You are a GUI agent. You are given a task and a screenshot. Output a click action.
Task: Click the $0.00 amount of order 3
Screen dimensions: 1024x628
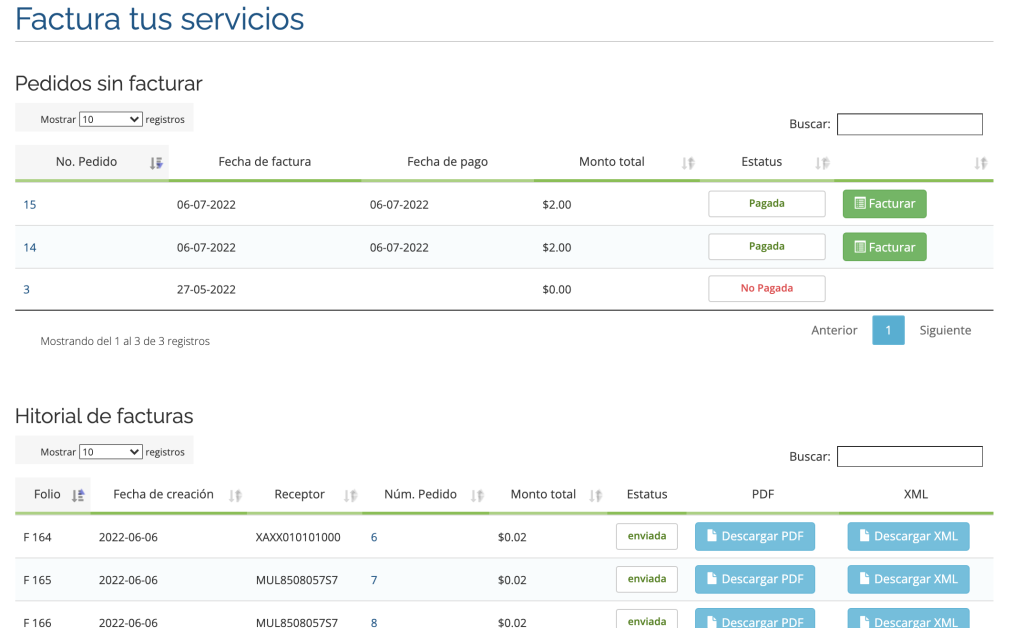(556, 289)
